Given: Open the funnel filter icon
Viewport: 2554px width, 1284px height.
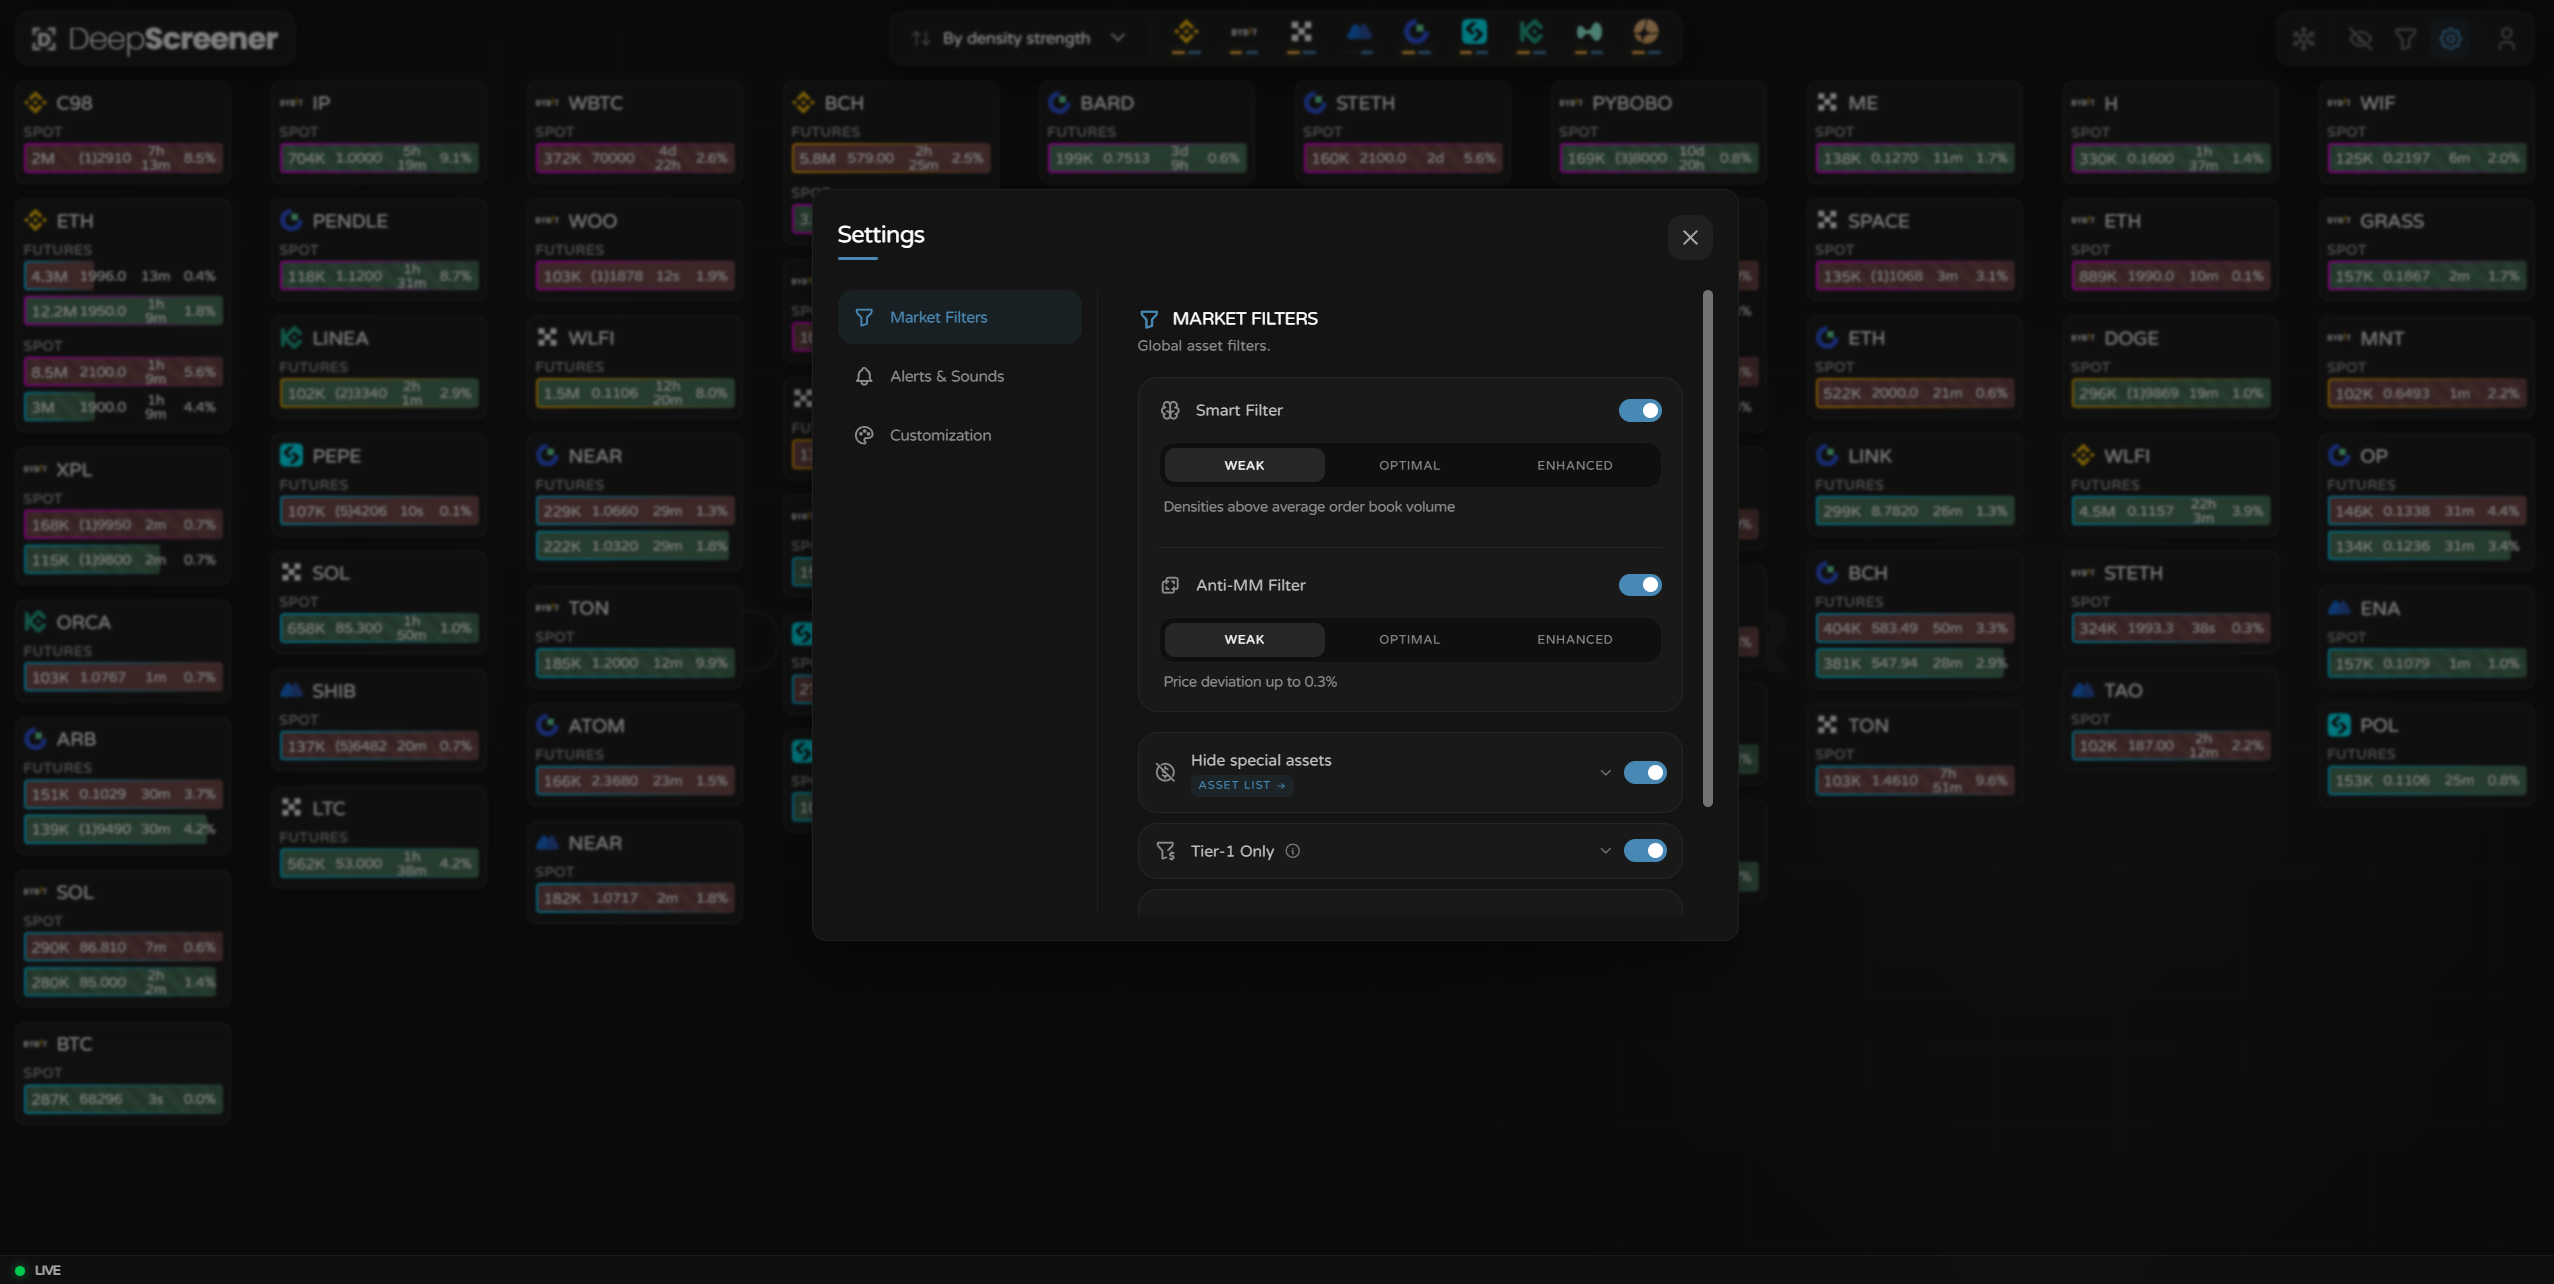Looking at the screenshot, I should [2406, 38].
